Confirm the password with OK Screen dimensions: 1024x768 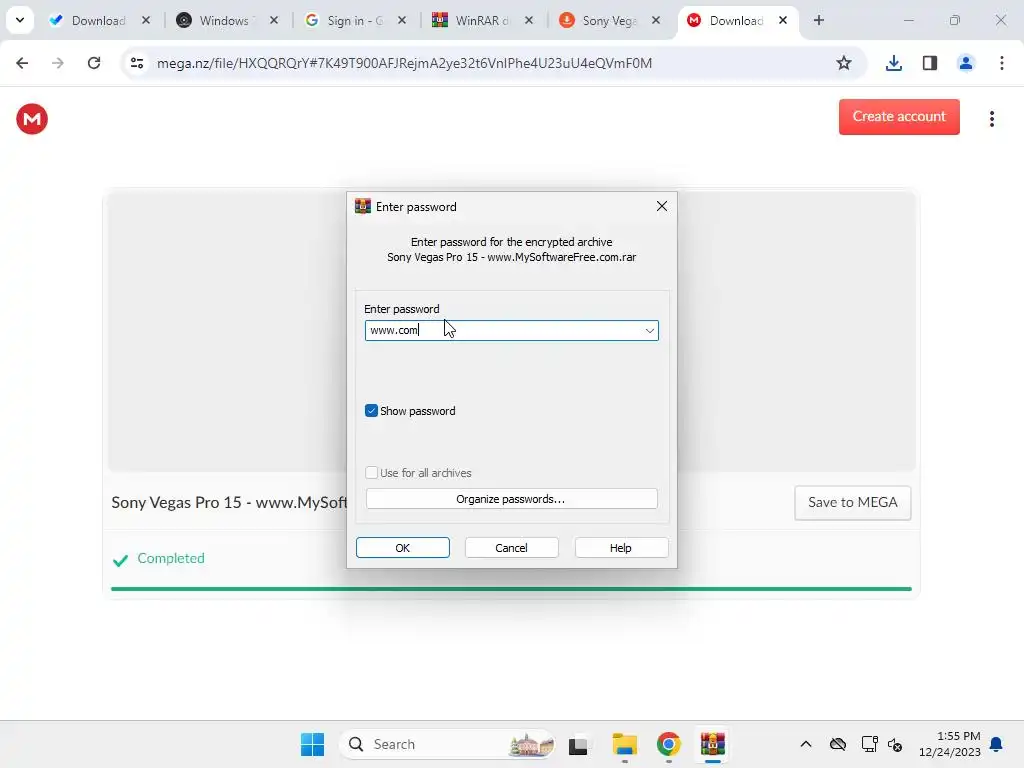[x=402, y=548]
